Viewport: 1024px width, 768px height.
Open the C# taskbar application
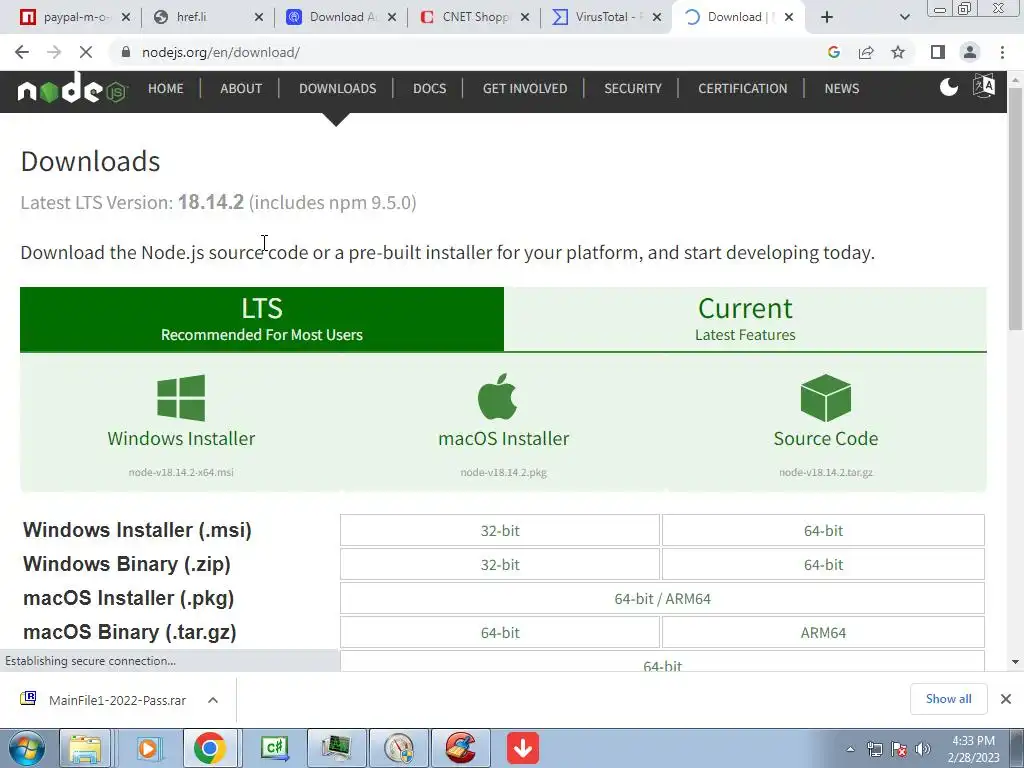click(274, 748)
